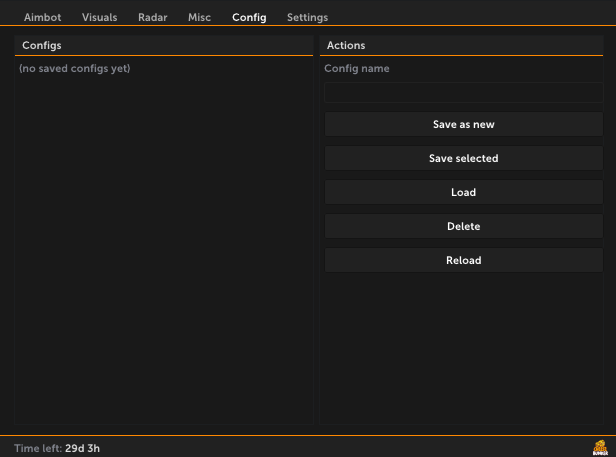Click the orange logo icon in footer
Image resolution: width=616 pixels, height=457 pixels.
tap(600, 448)
